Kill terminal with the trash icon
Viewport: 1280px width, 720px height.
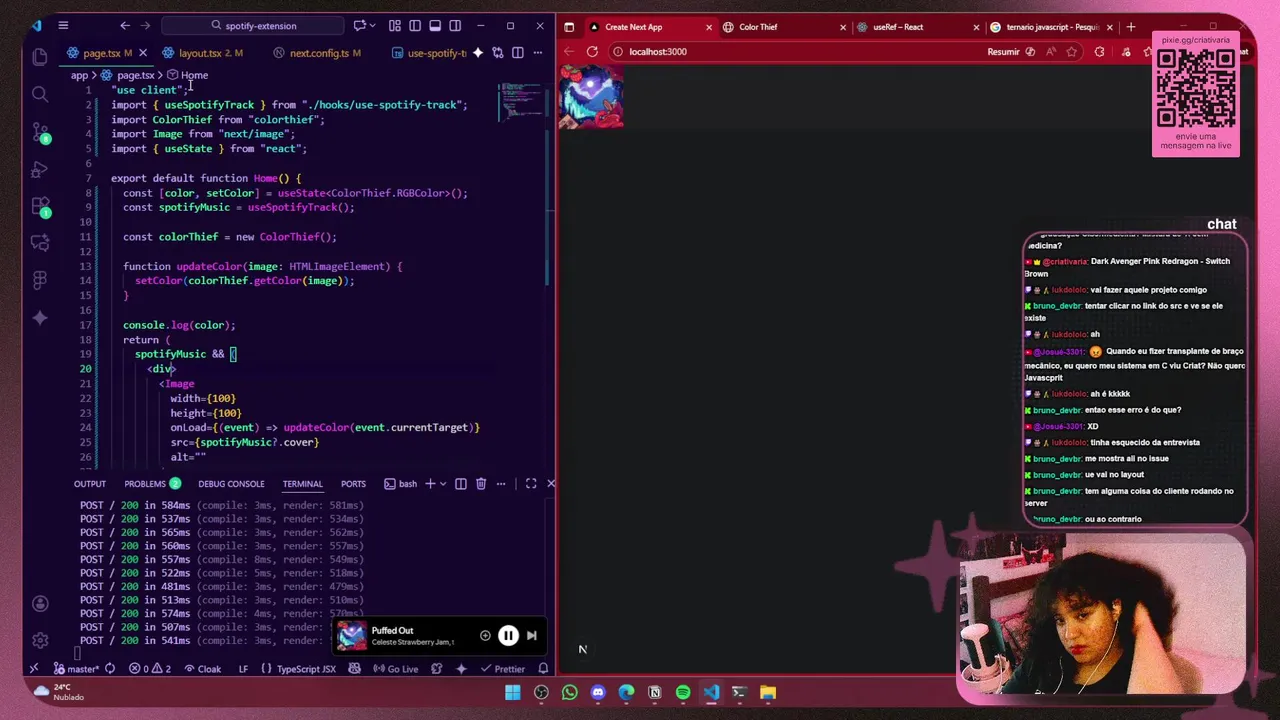point(481,484)
